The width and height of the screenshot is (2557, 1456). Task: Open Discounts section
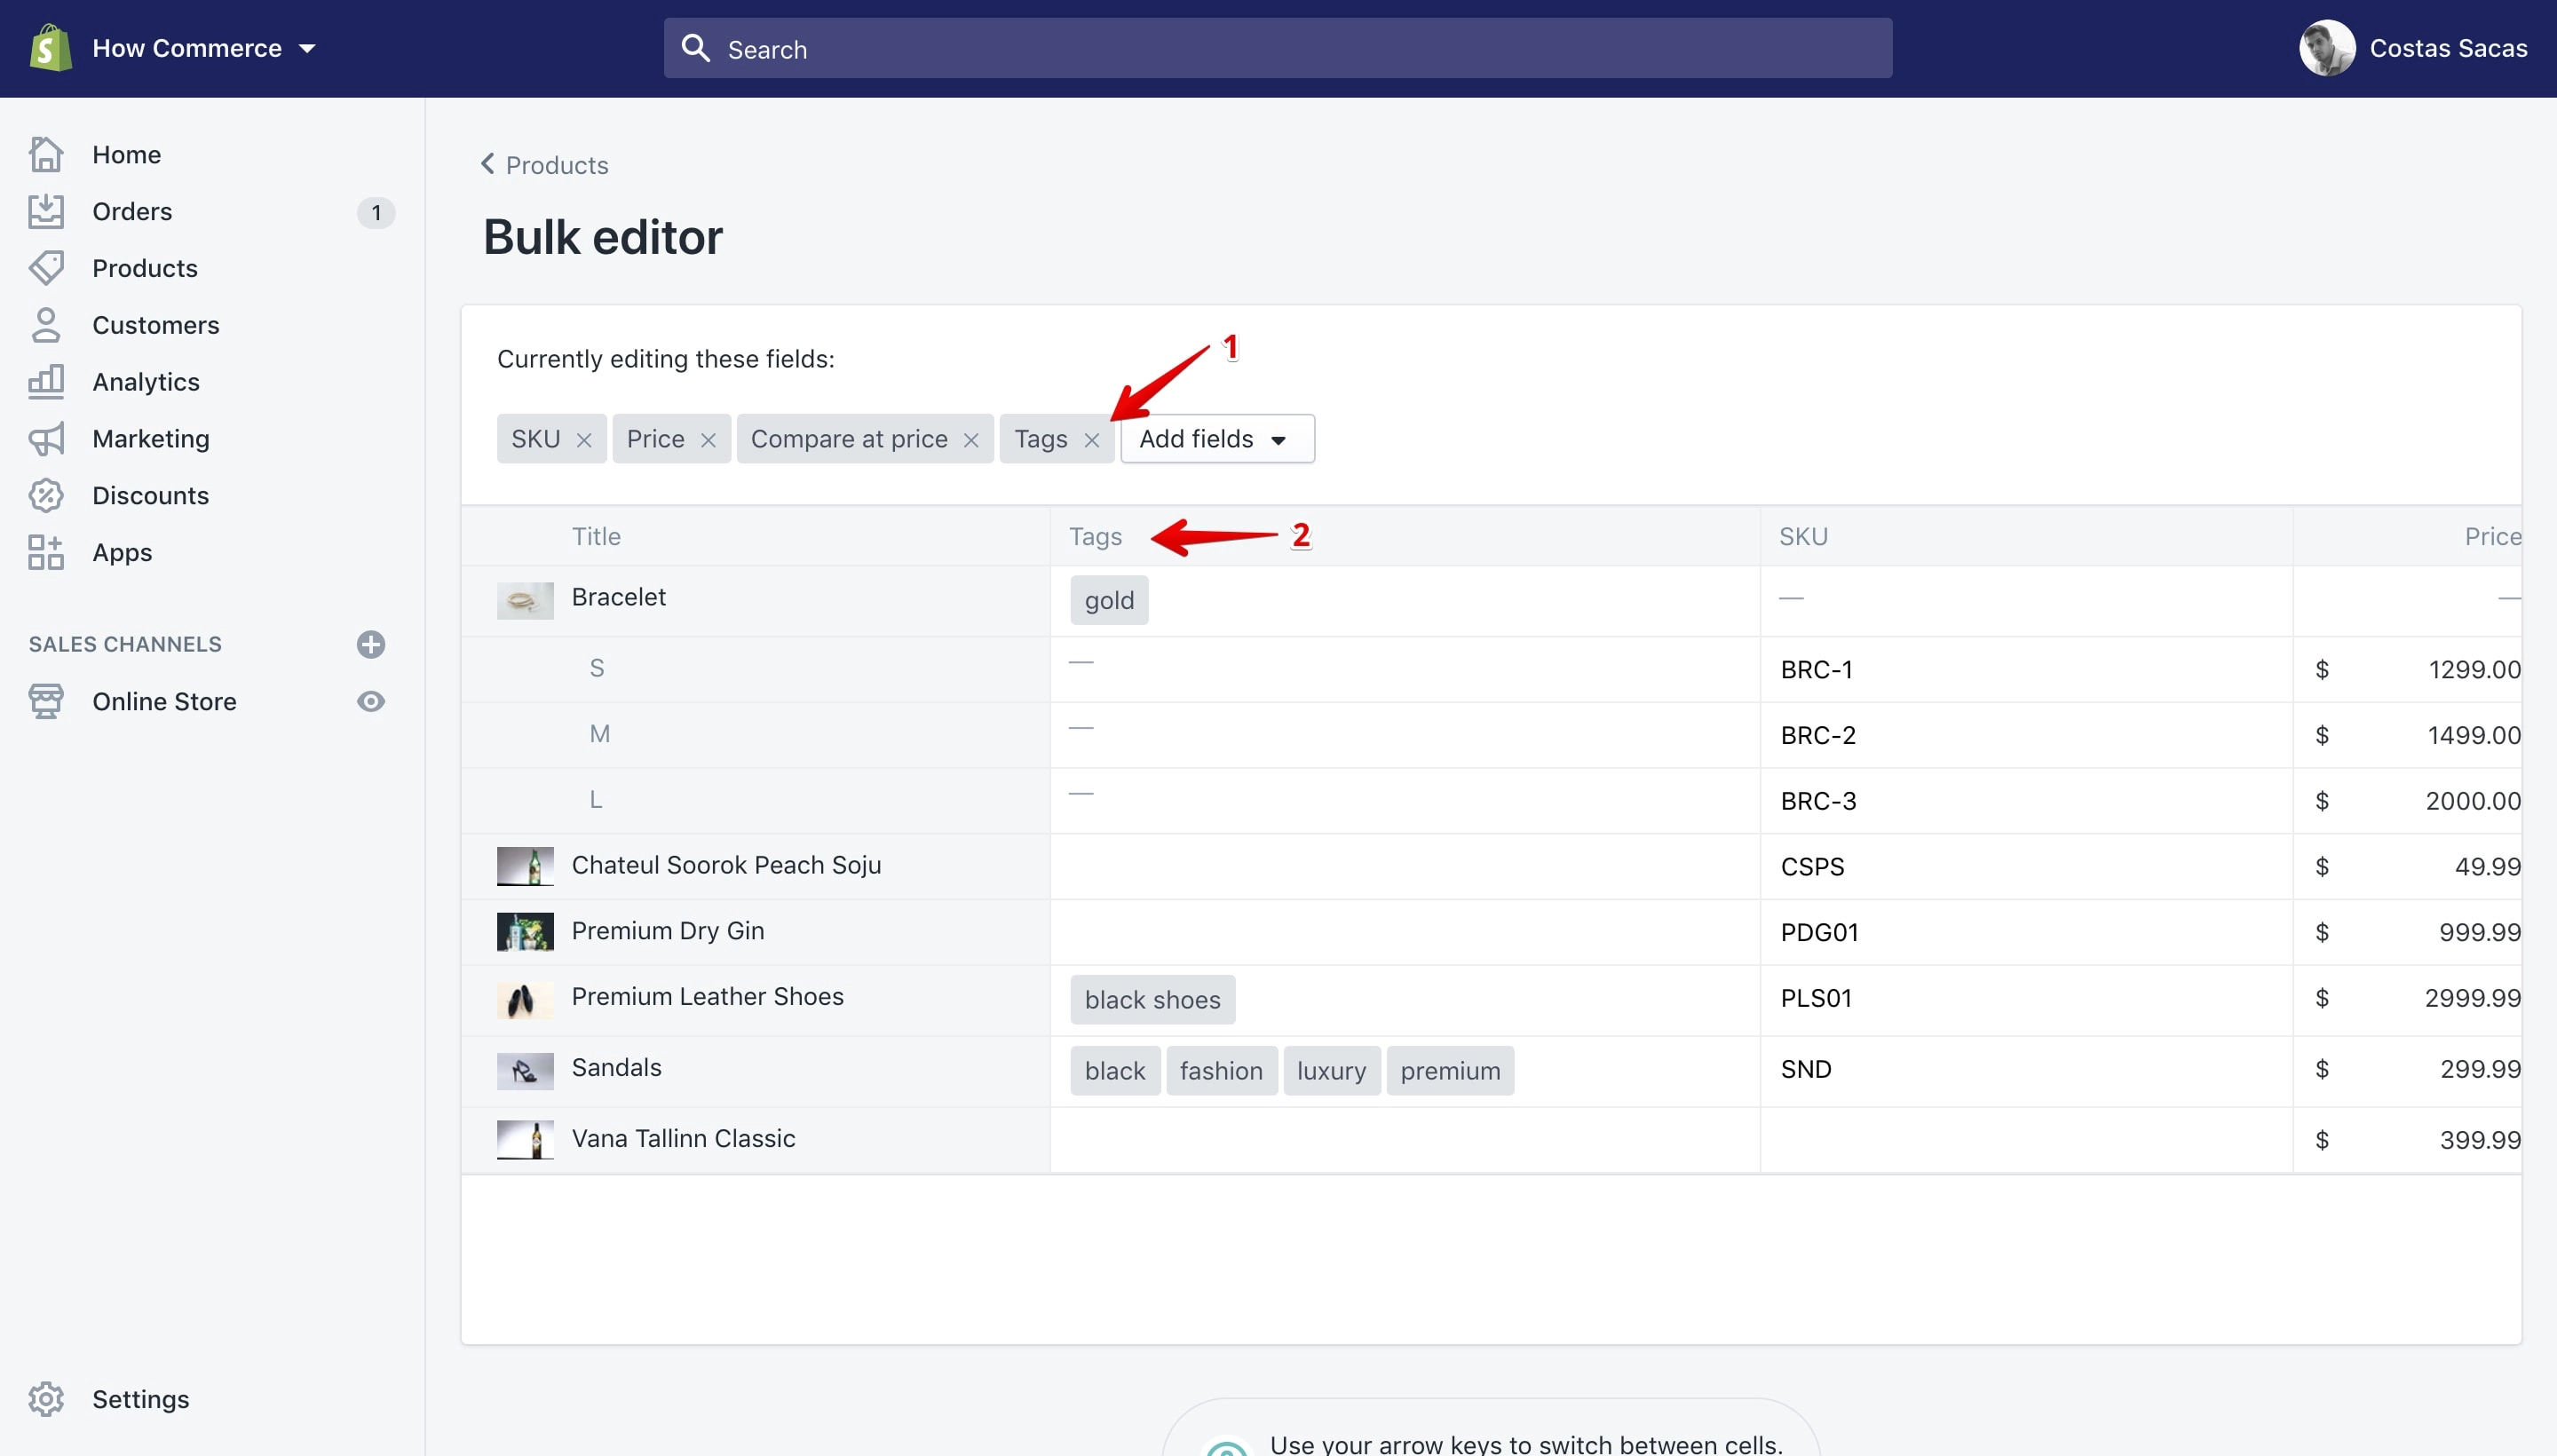(x=151, y=495)
